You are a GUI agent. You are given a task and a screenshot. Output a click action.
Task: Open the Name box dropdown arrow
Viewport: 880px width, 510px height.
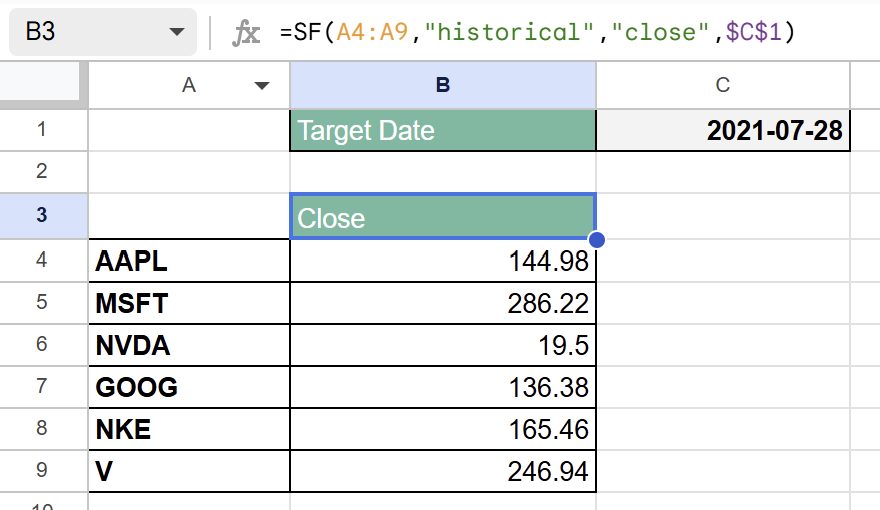coord(177,32)
